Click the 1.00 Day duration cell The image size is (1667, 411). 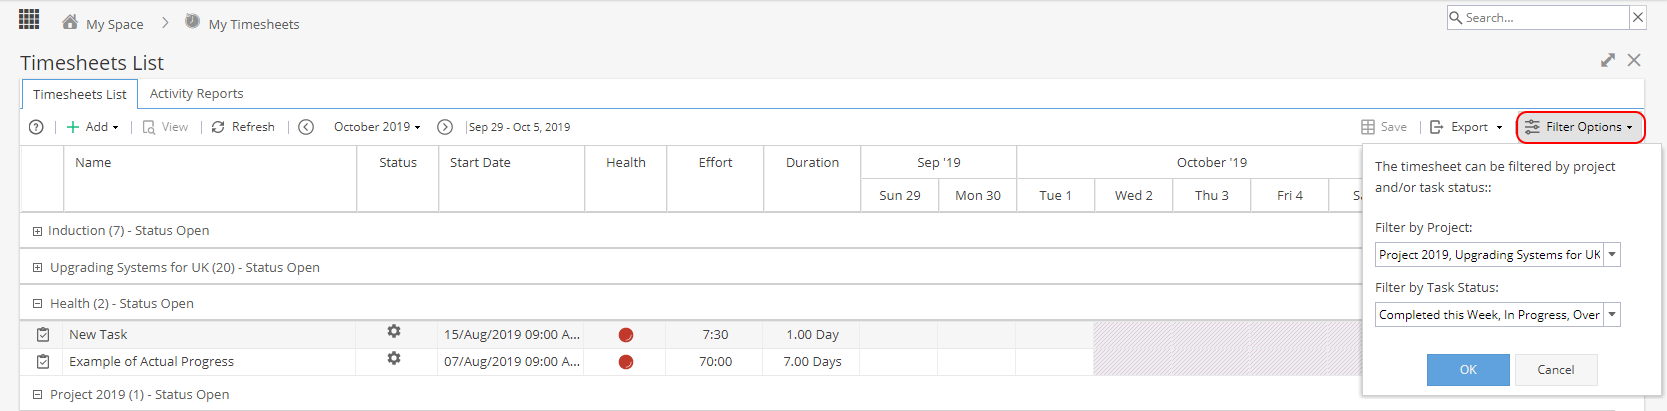point(812,335)
